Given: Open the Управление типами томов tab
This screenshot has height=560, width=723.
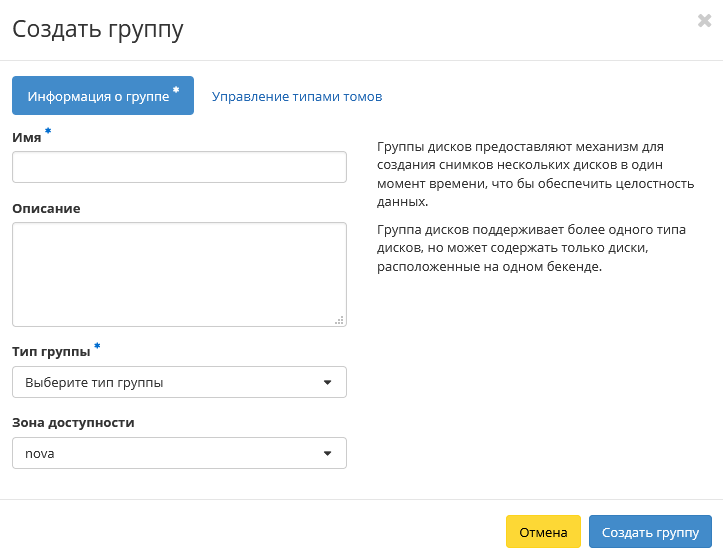Looking at the screenshot, I should pos(296,97).
